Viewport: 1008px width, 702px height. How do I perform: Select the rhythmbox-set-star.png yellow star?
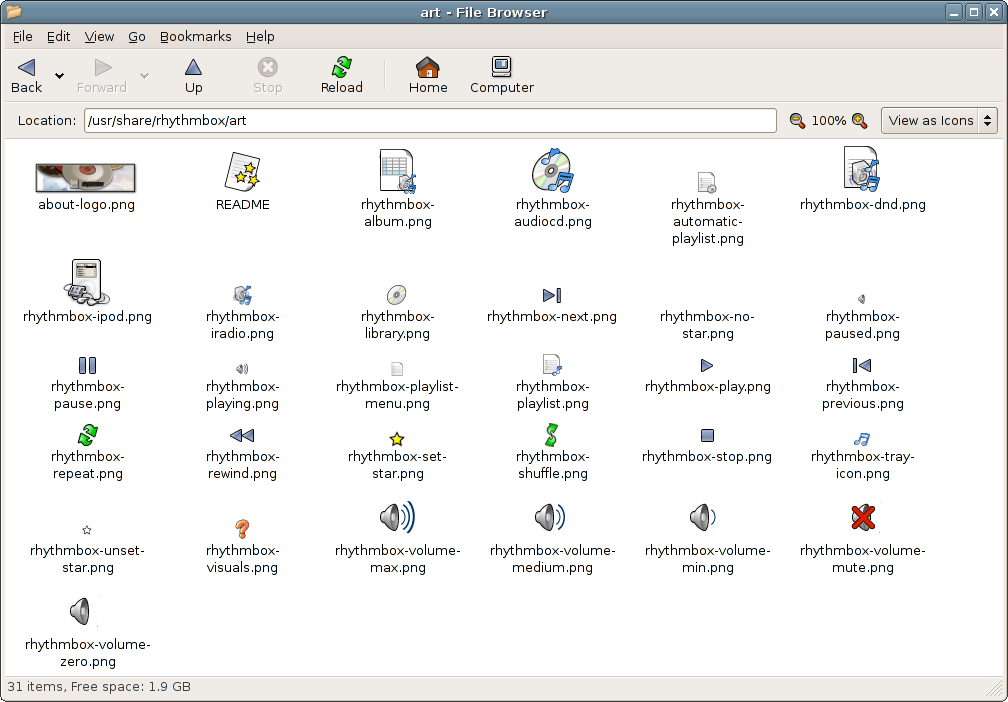(397, 439)
